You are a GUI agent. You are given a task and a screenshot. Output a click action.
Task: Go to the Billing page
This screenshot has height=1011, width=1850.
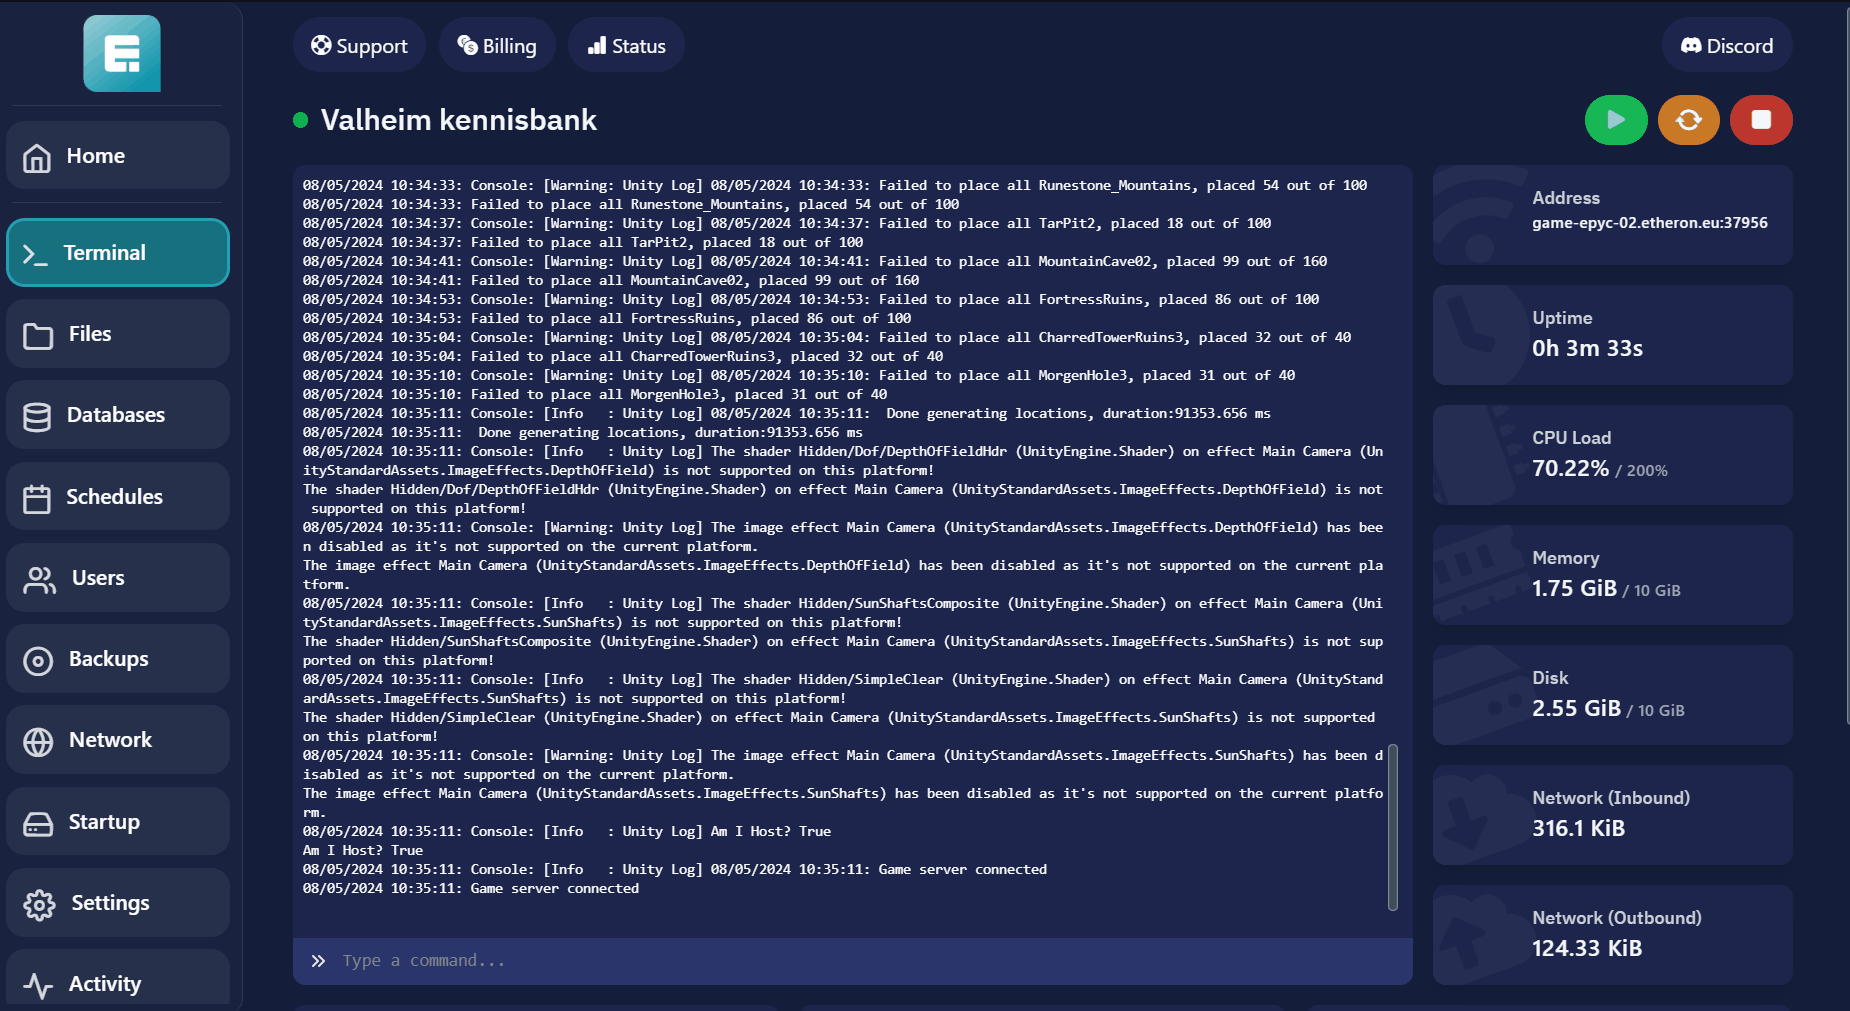[x=497, y=46]
